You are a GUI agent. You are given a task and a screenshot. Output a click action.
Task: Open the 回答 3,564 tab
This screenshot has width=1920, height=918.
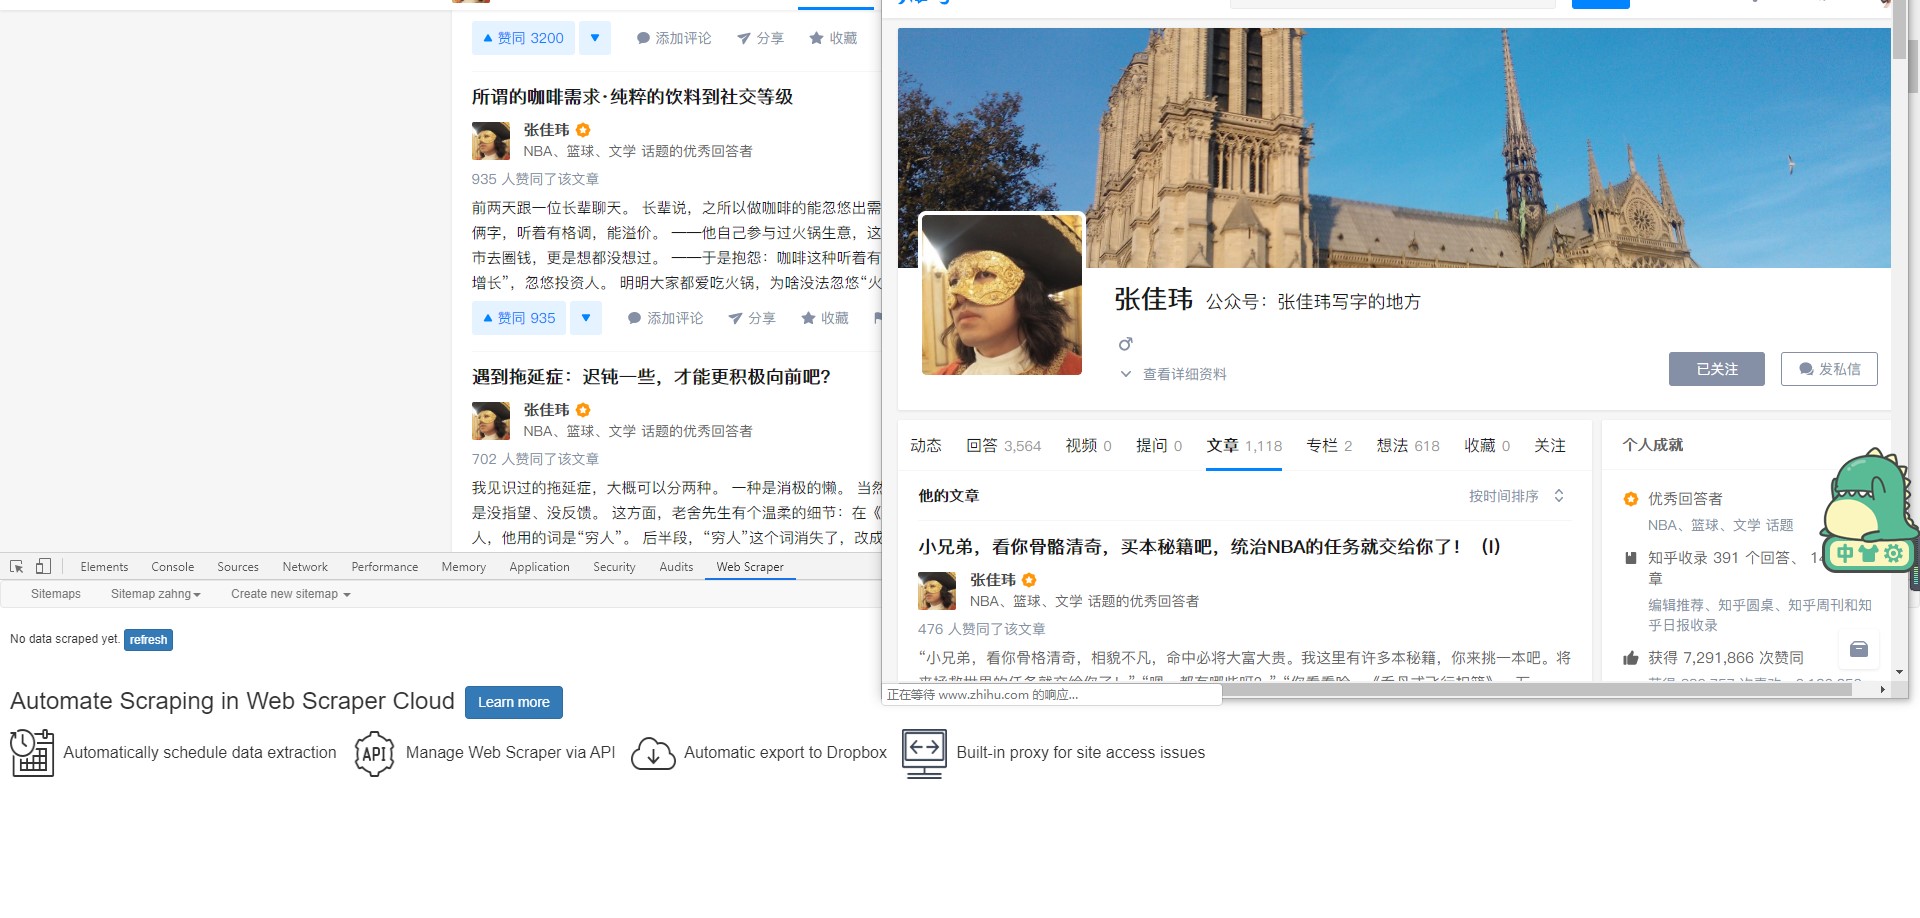(x=1004, y=446)
